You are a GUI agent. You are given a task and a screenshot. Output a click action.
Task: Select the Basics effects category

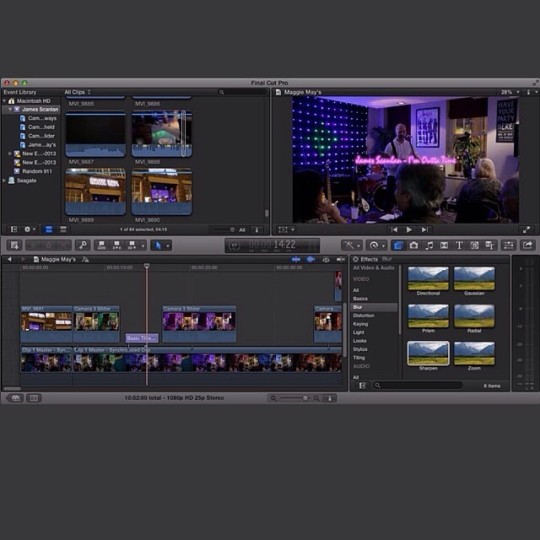point(360,299)
